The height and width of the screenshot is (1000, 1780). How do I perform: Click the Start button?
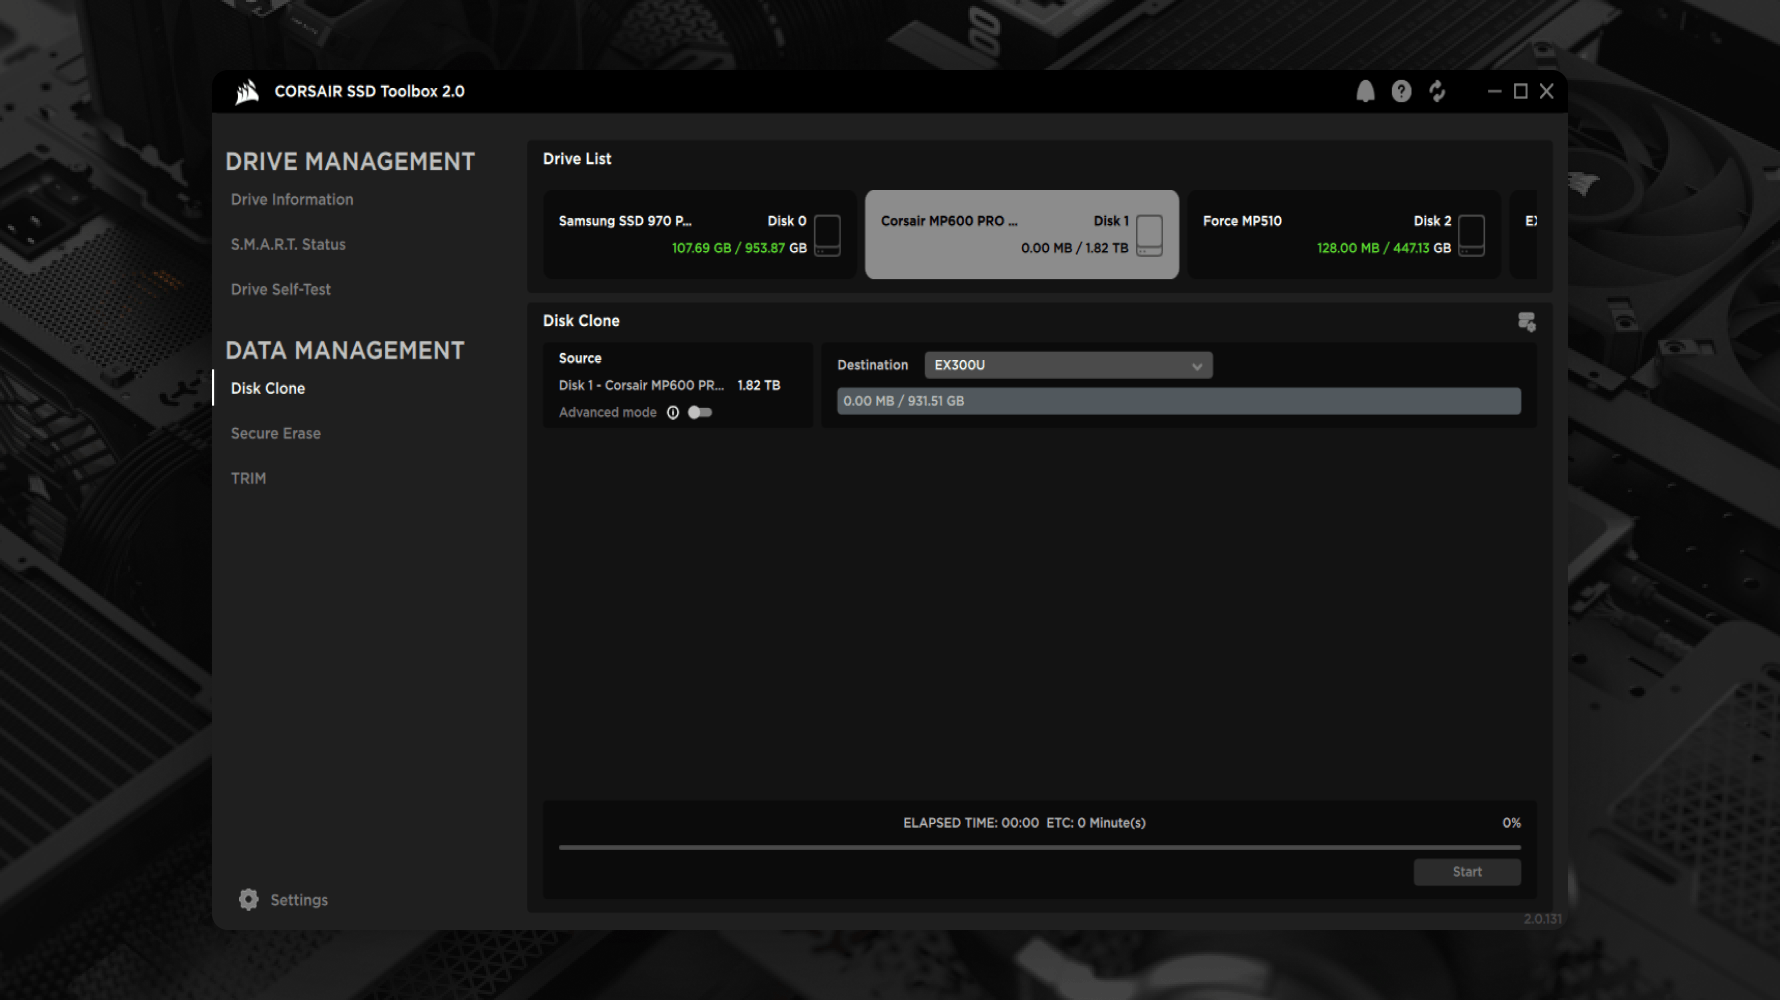click(x=1467, y=872)
